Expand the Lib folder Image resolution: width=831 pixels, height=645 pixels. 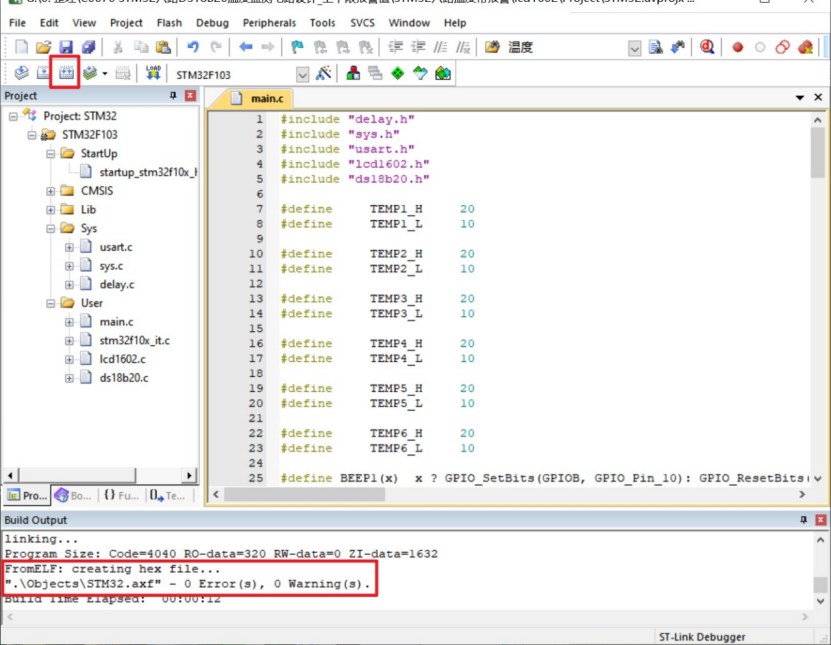[x=50, y=210]
